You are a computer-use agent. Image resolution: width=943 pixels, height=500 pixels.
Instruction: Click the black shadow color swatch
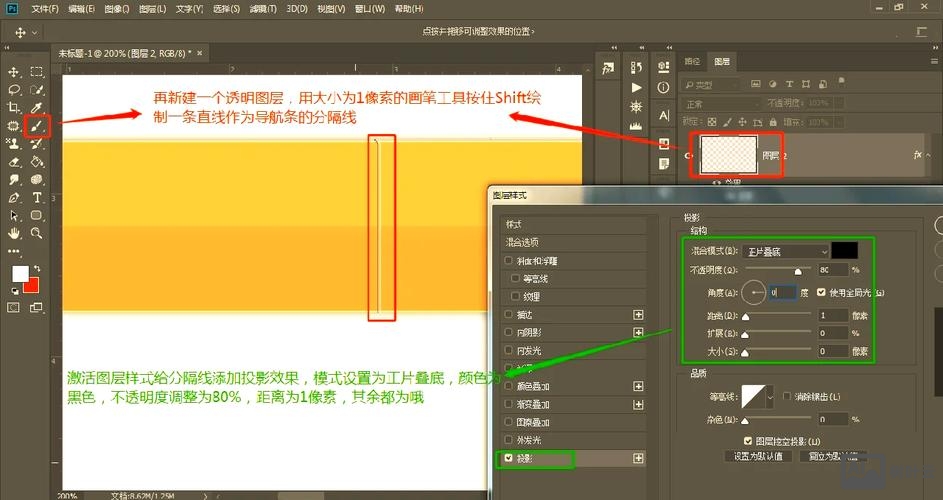coord(844,250)
